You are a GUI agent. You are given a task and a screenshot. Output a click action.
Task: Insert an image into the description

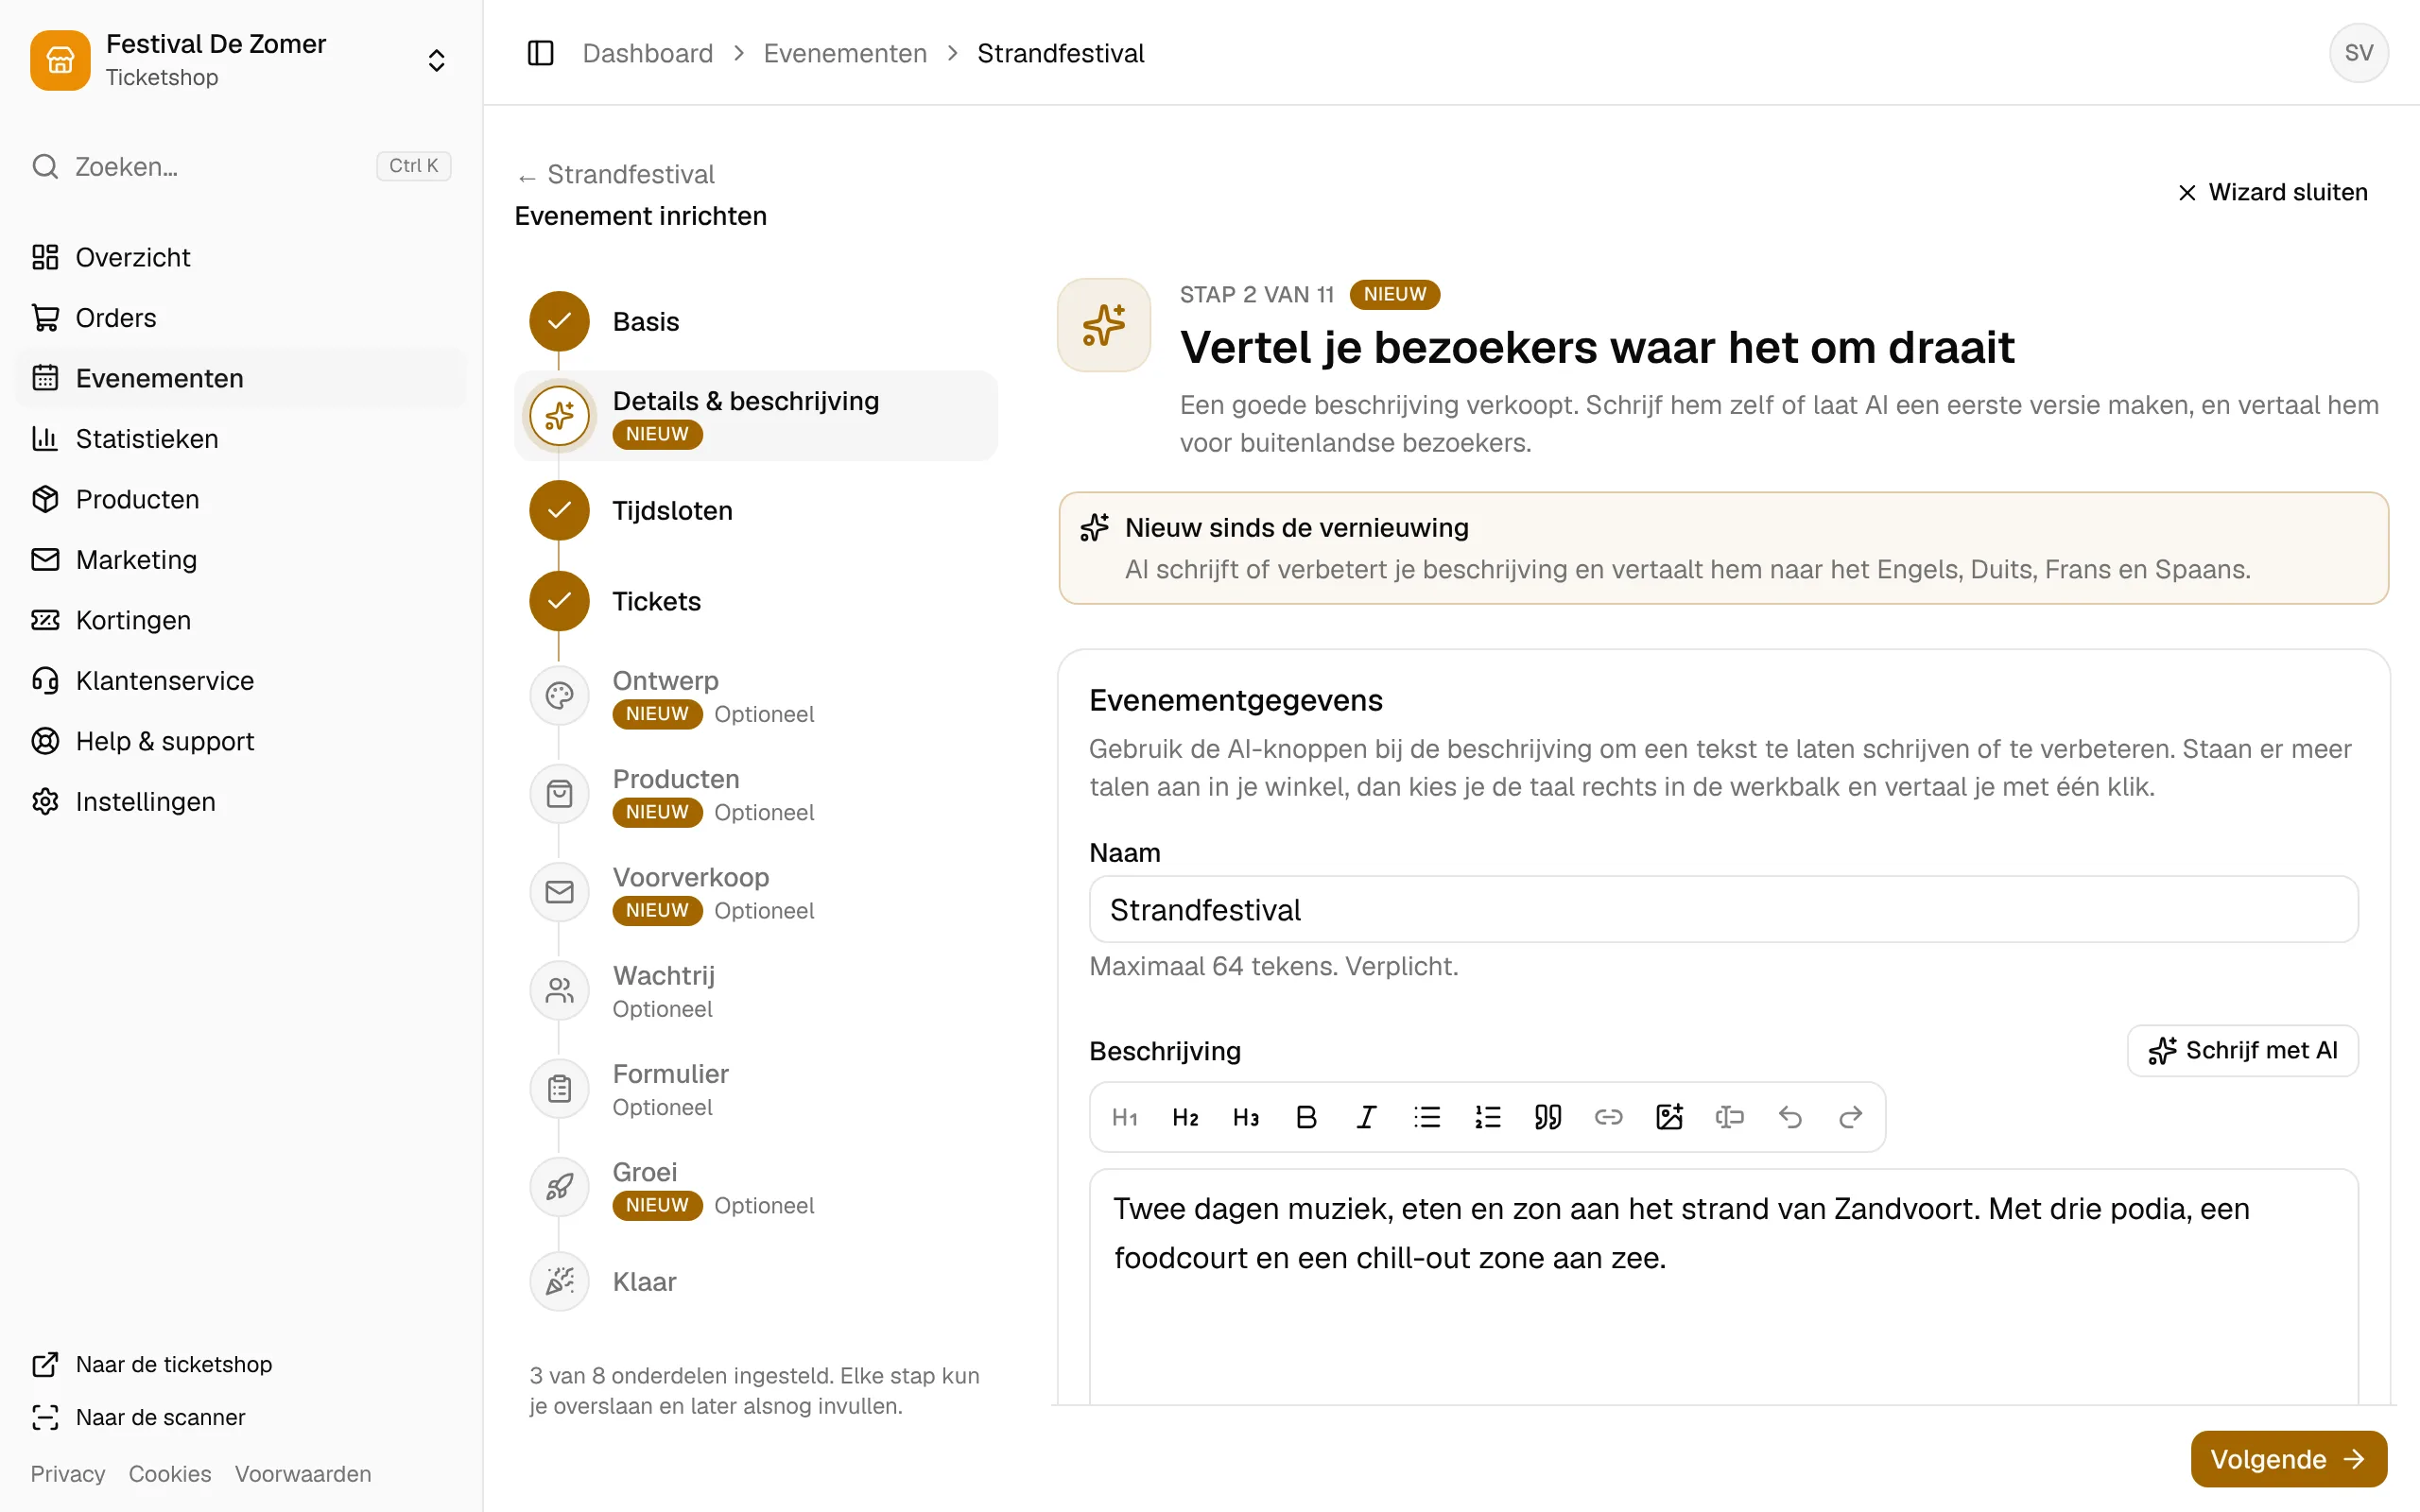click(x=1669, y=1117)
